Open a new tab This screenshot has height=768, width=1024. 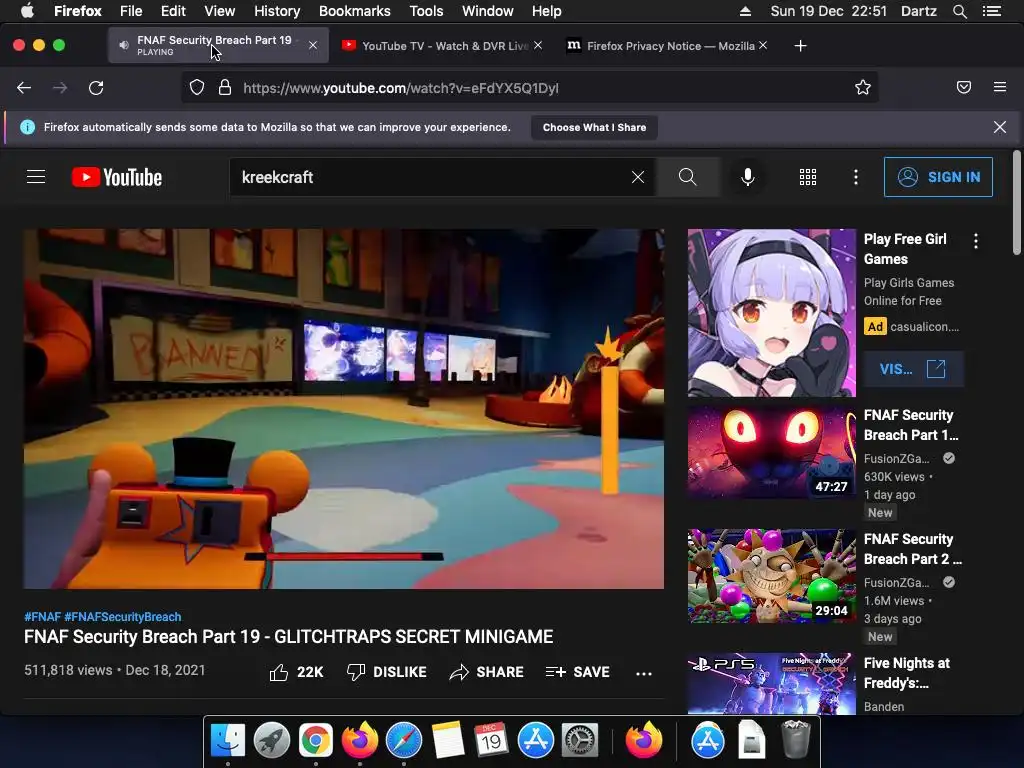(801, 46)
